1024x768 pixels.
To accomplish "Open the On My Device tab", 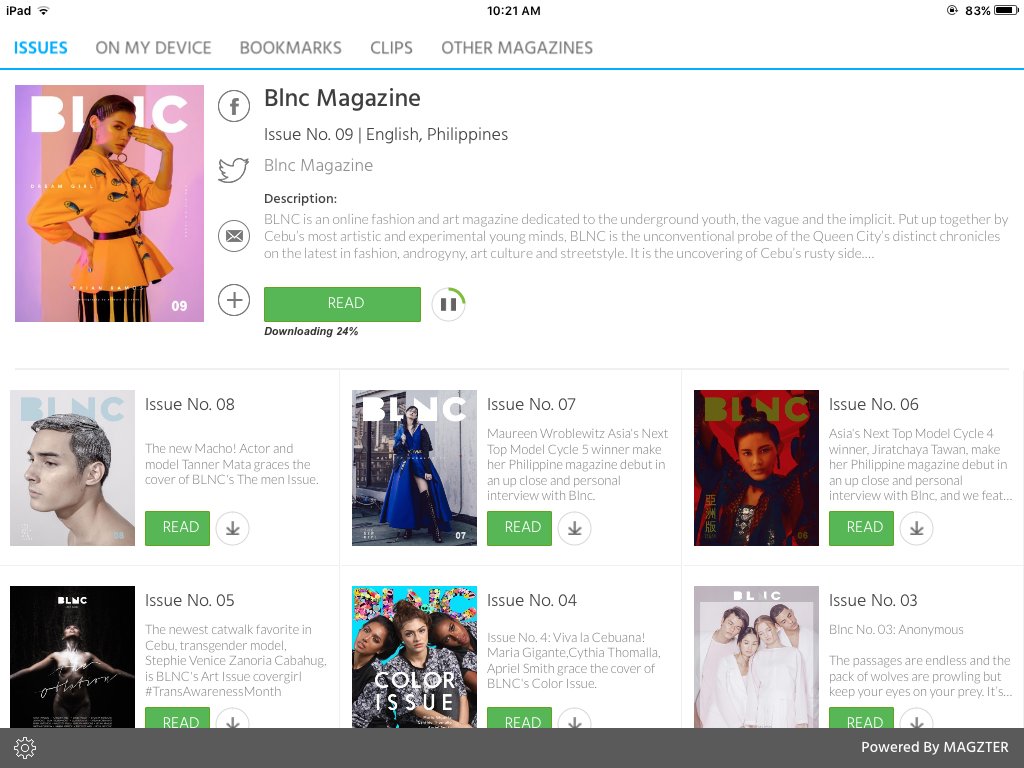I will coord(153,48).
